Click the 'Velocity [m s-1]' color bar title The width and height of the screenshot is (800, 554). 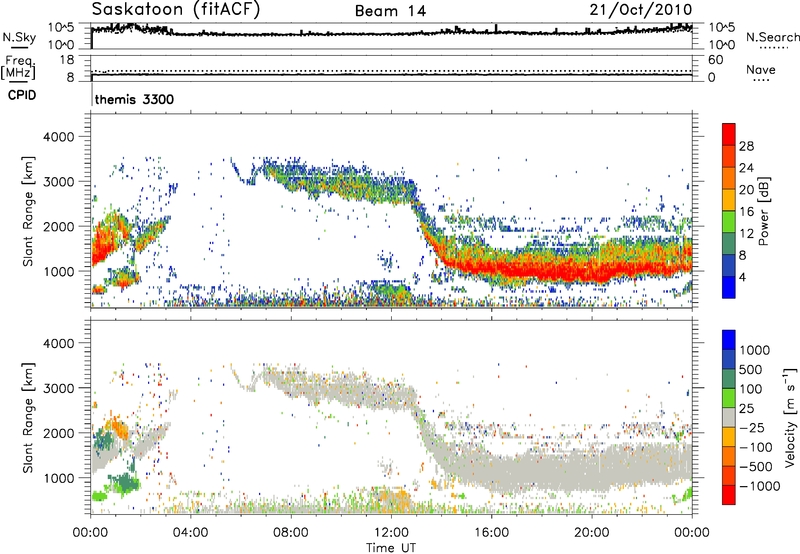click(x=790, y=417)
